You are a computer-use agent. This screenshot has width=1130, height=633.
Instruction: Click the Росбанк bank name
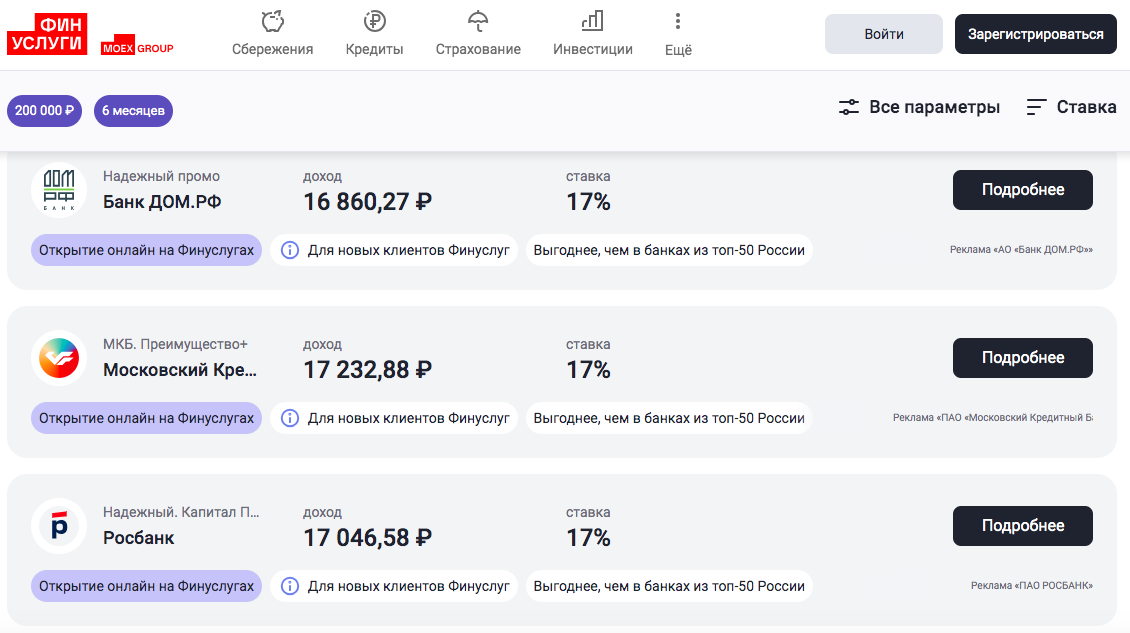138,538
